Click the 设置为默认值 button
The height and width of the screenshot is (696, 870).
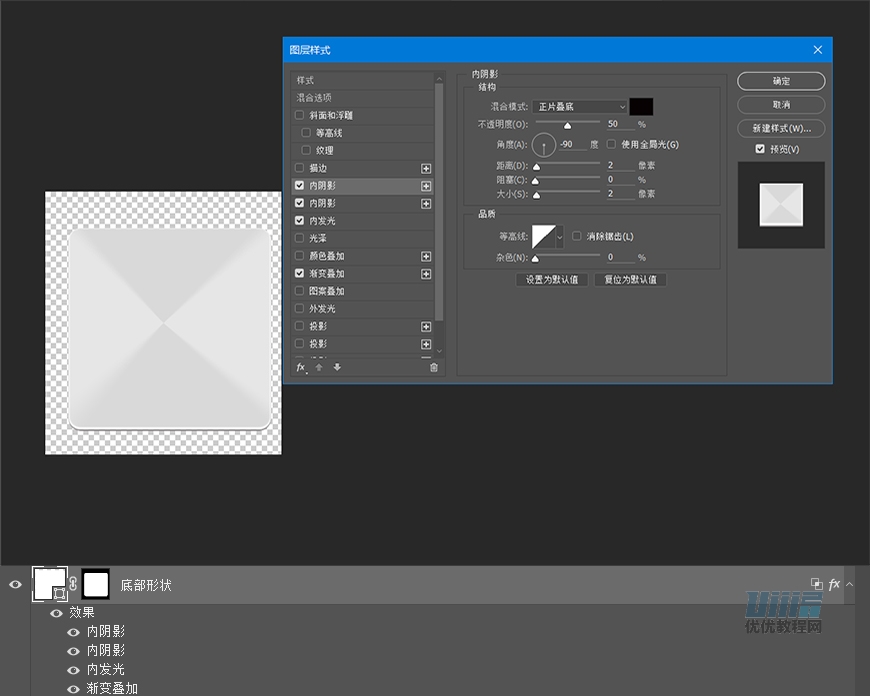pyautogui.click(x=552, y=280)
